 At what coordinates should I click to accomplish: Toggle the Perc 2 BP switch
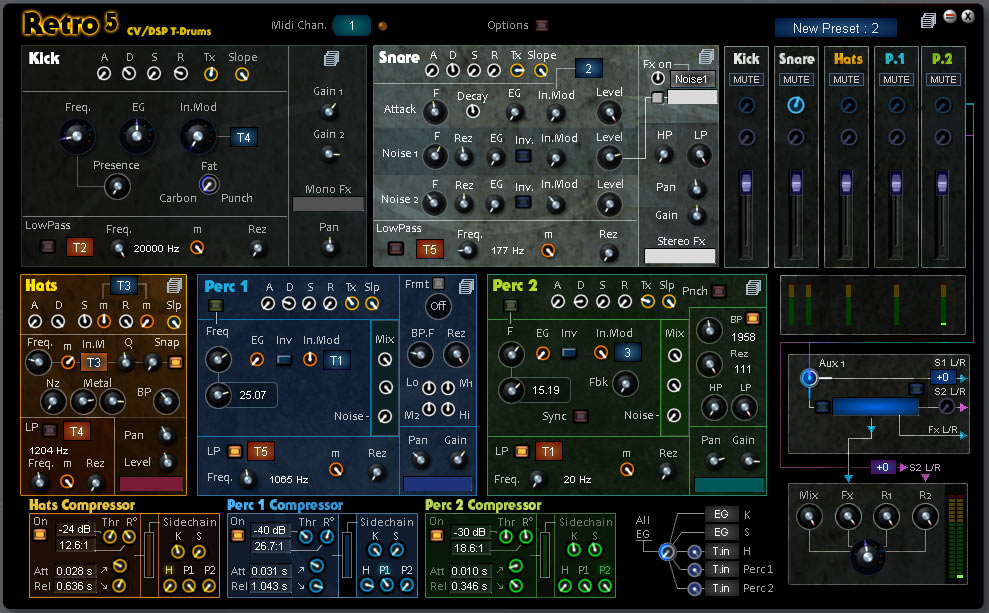click(x=752, y=318)
